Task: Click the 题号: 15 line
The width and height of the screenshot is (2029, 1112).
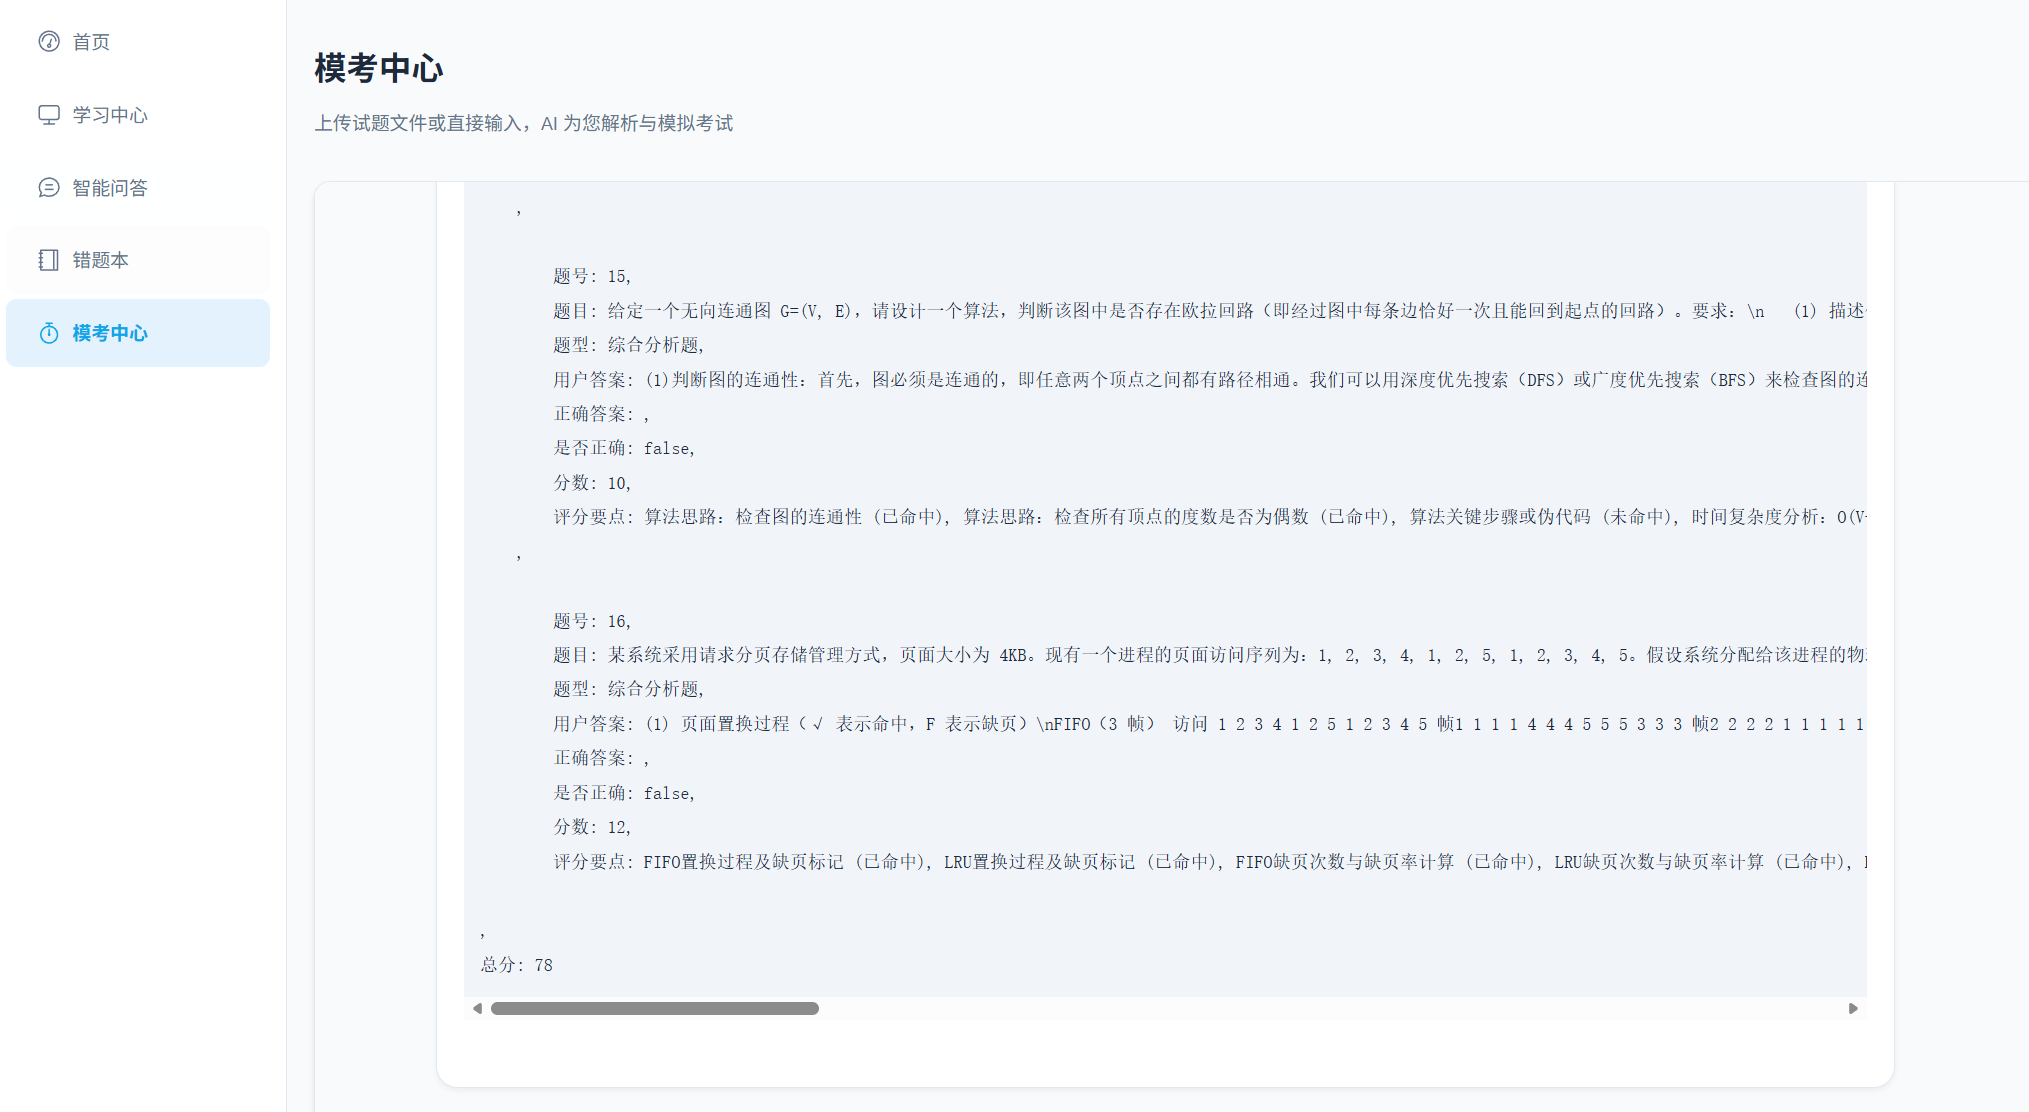Action: pos(592,276)
